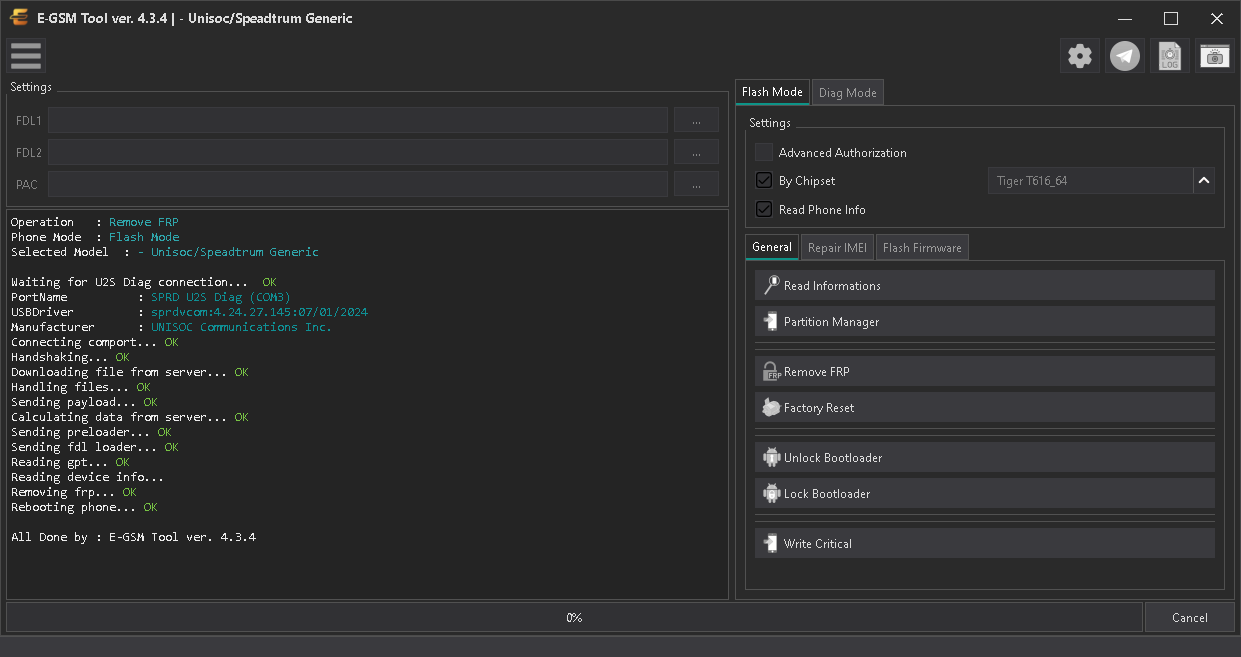Click Unlock Bootloader button
Image resolution: width=1241 pixels, height=657 pixels.
985,457
